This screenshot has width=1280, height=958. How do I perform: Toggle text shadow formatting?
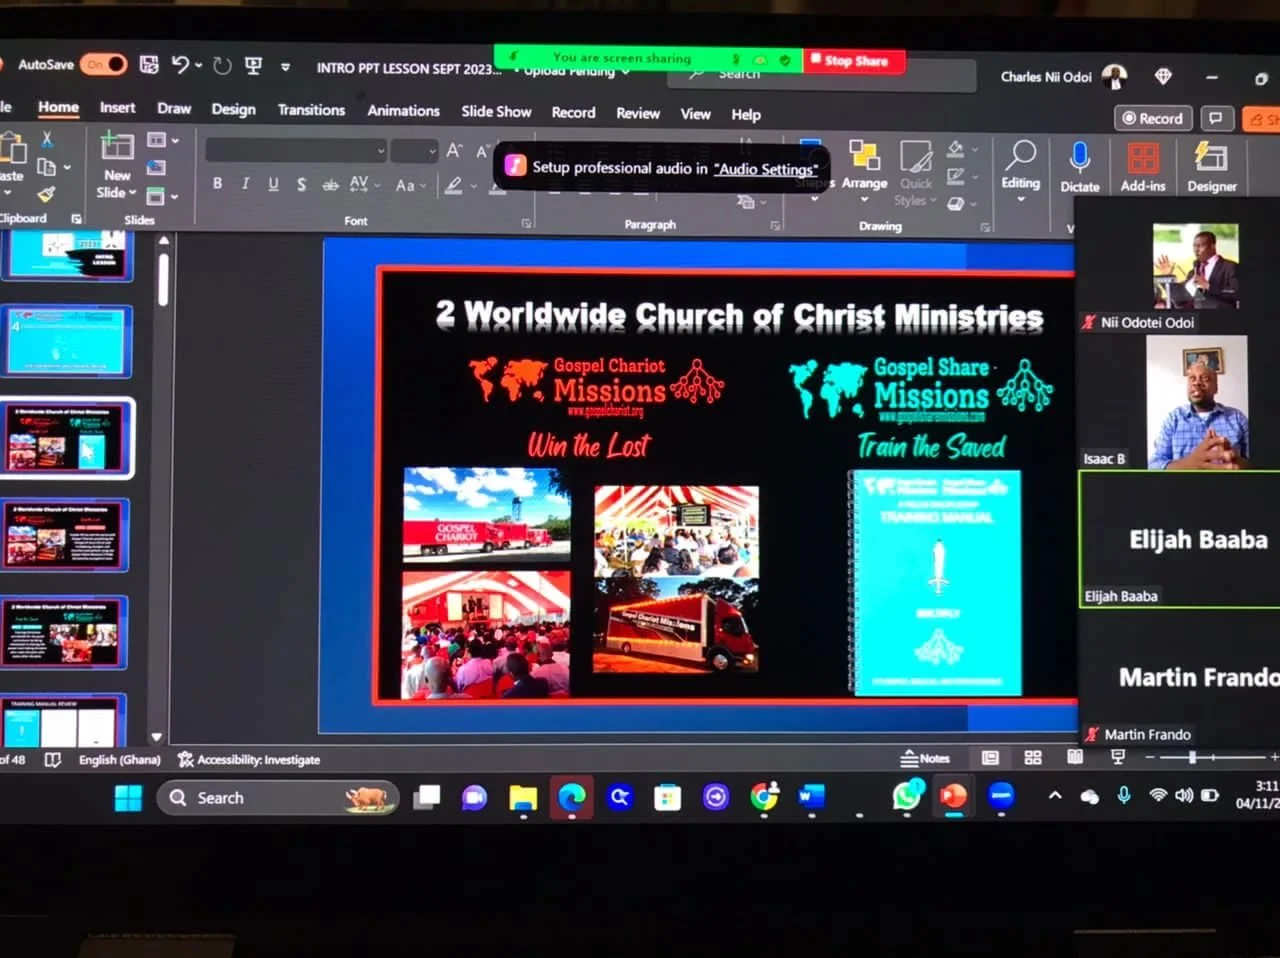pyautogui.click(x=301, y=184)
